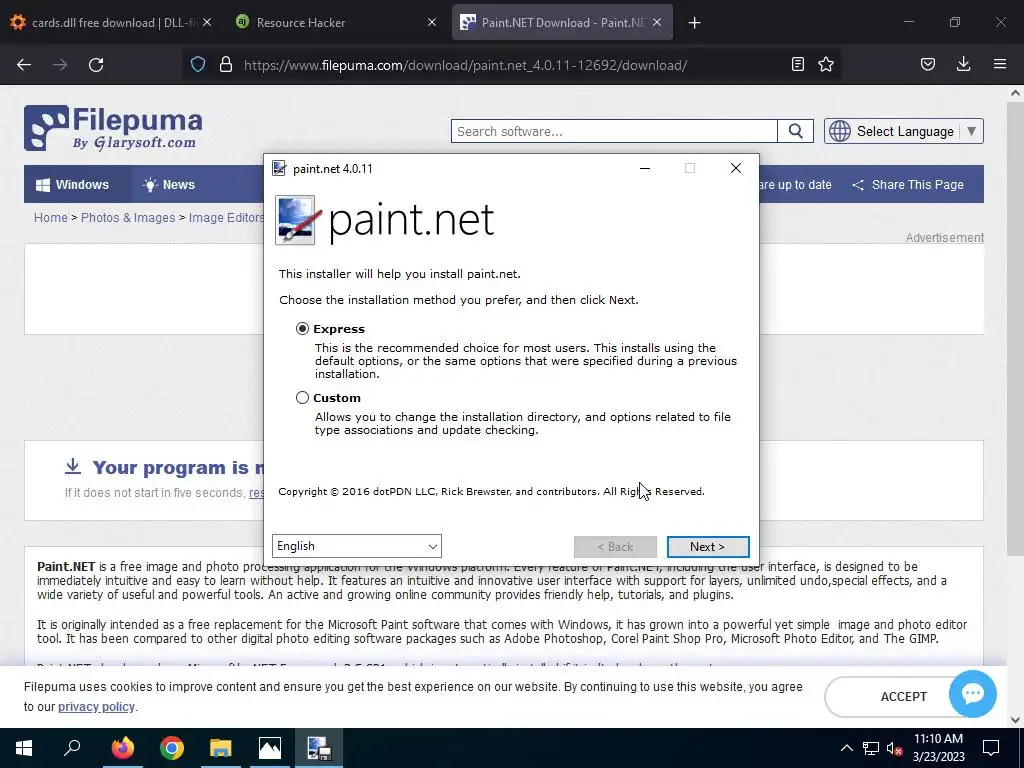The height and width of the screenshot is (768, 1024).
Task: Click the address bar URL
Action: click(465, 65)
